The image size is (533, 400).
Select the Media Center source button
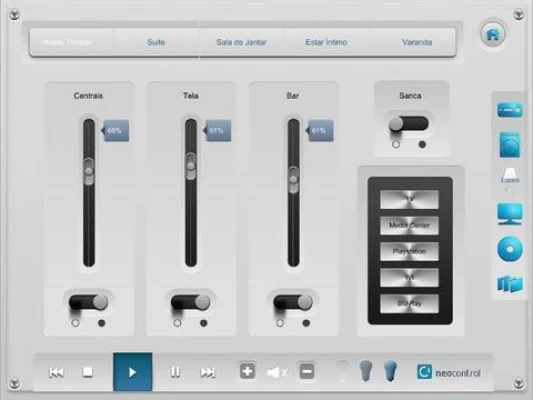(x=409, y=225)
